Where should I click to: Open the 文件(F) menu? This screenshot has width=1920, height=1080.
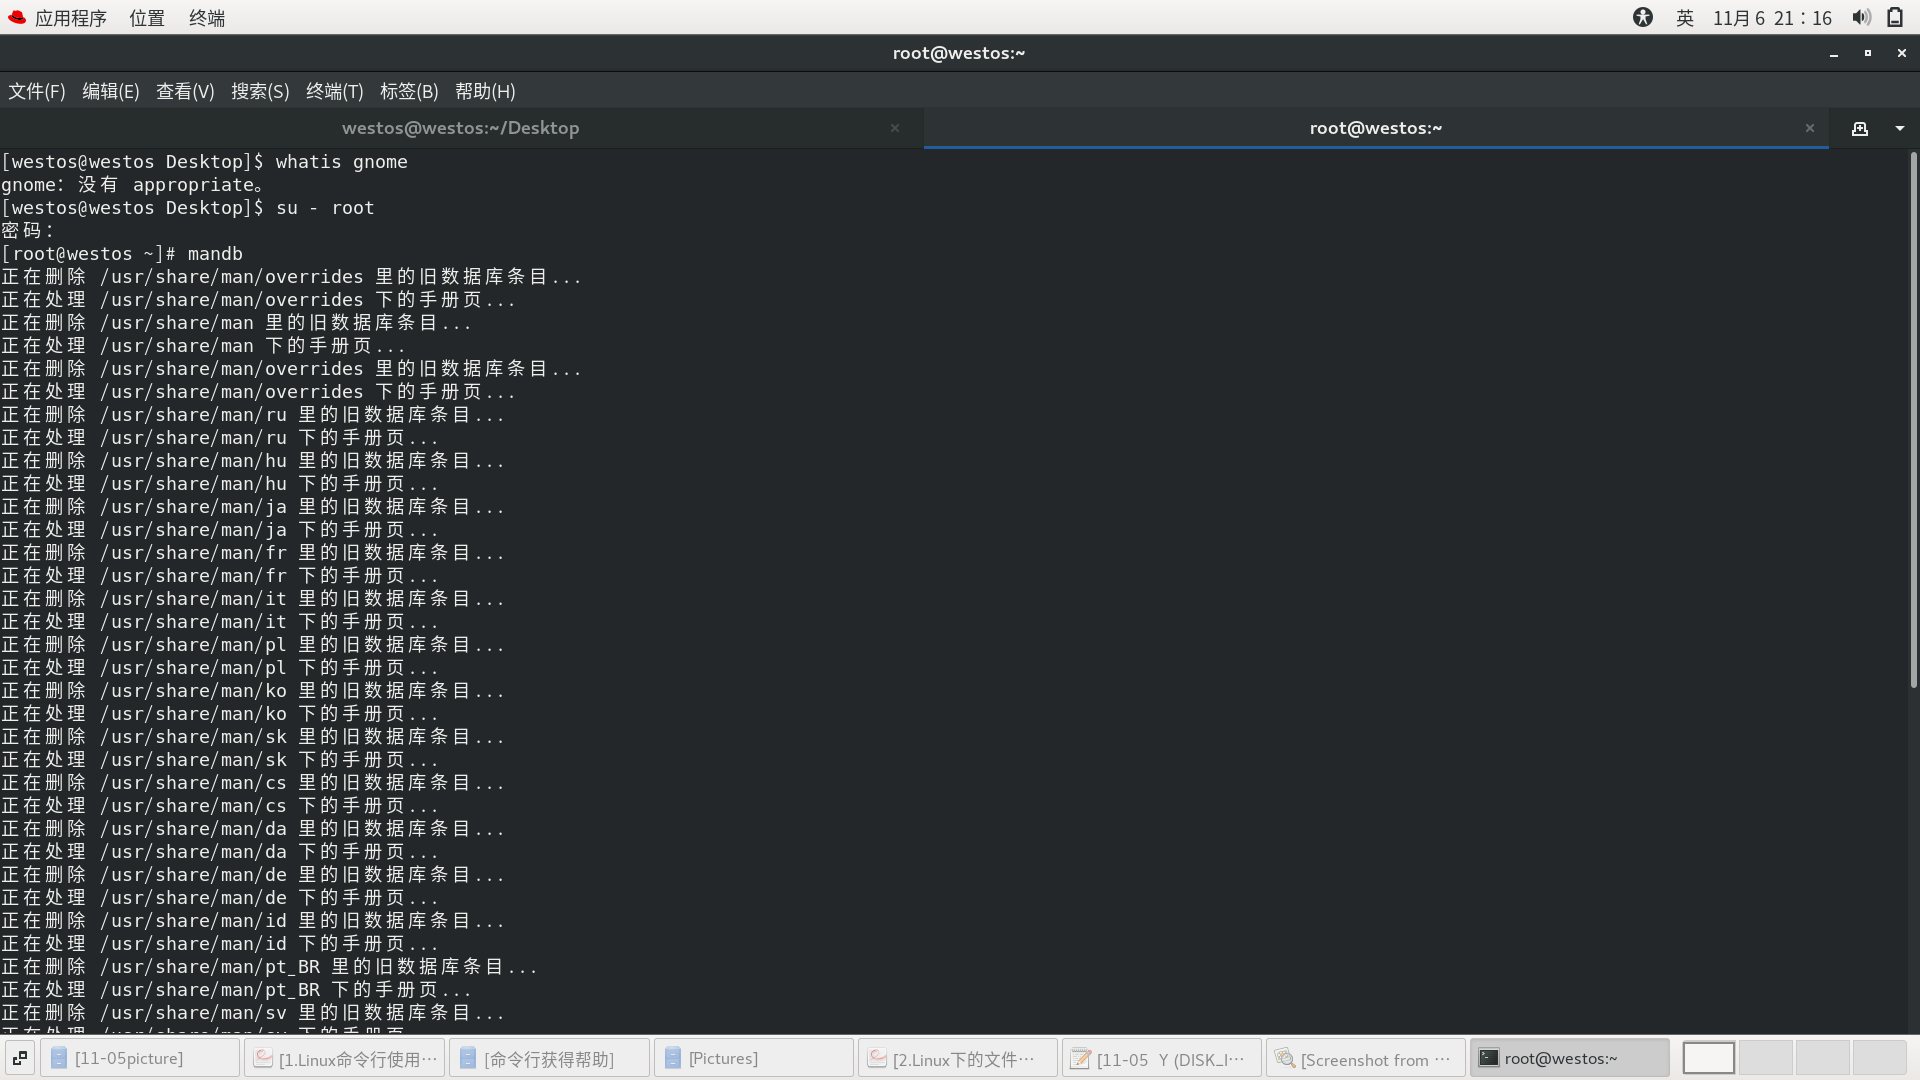coord(37,91)
